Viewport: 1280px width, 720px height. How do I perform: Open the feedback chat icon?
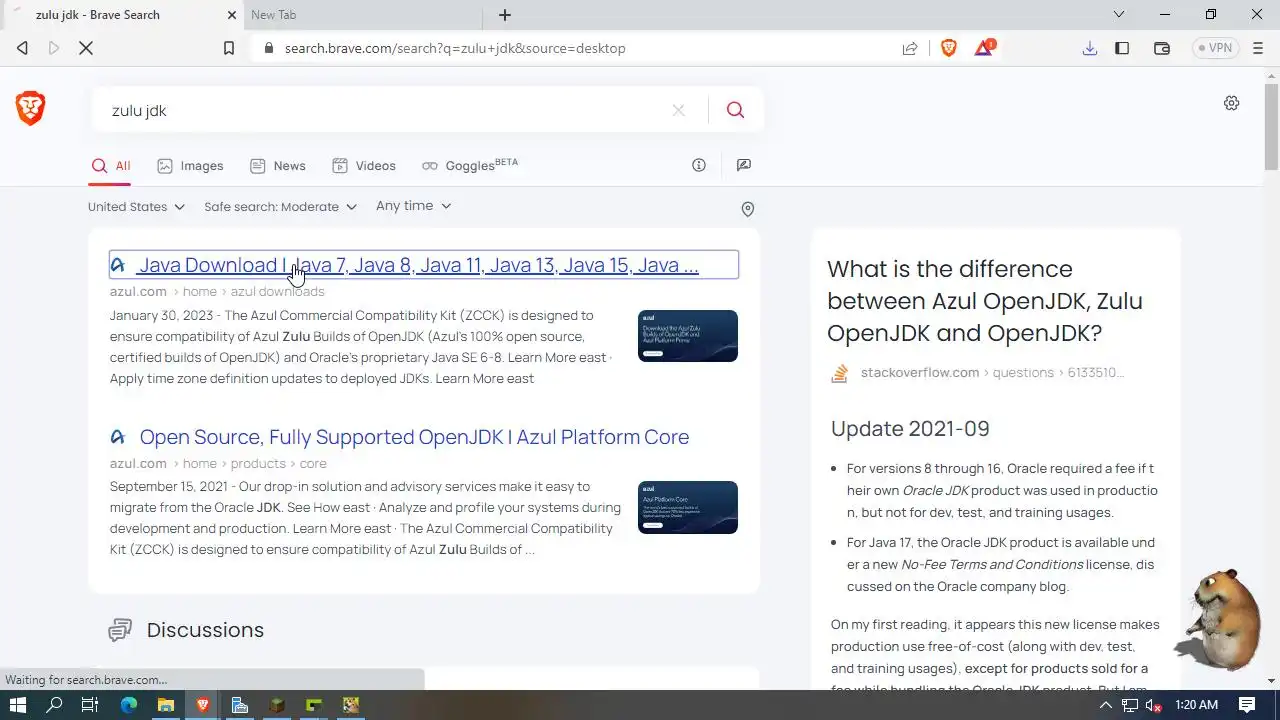(x=743, y=165)
